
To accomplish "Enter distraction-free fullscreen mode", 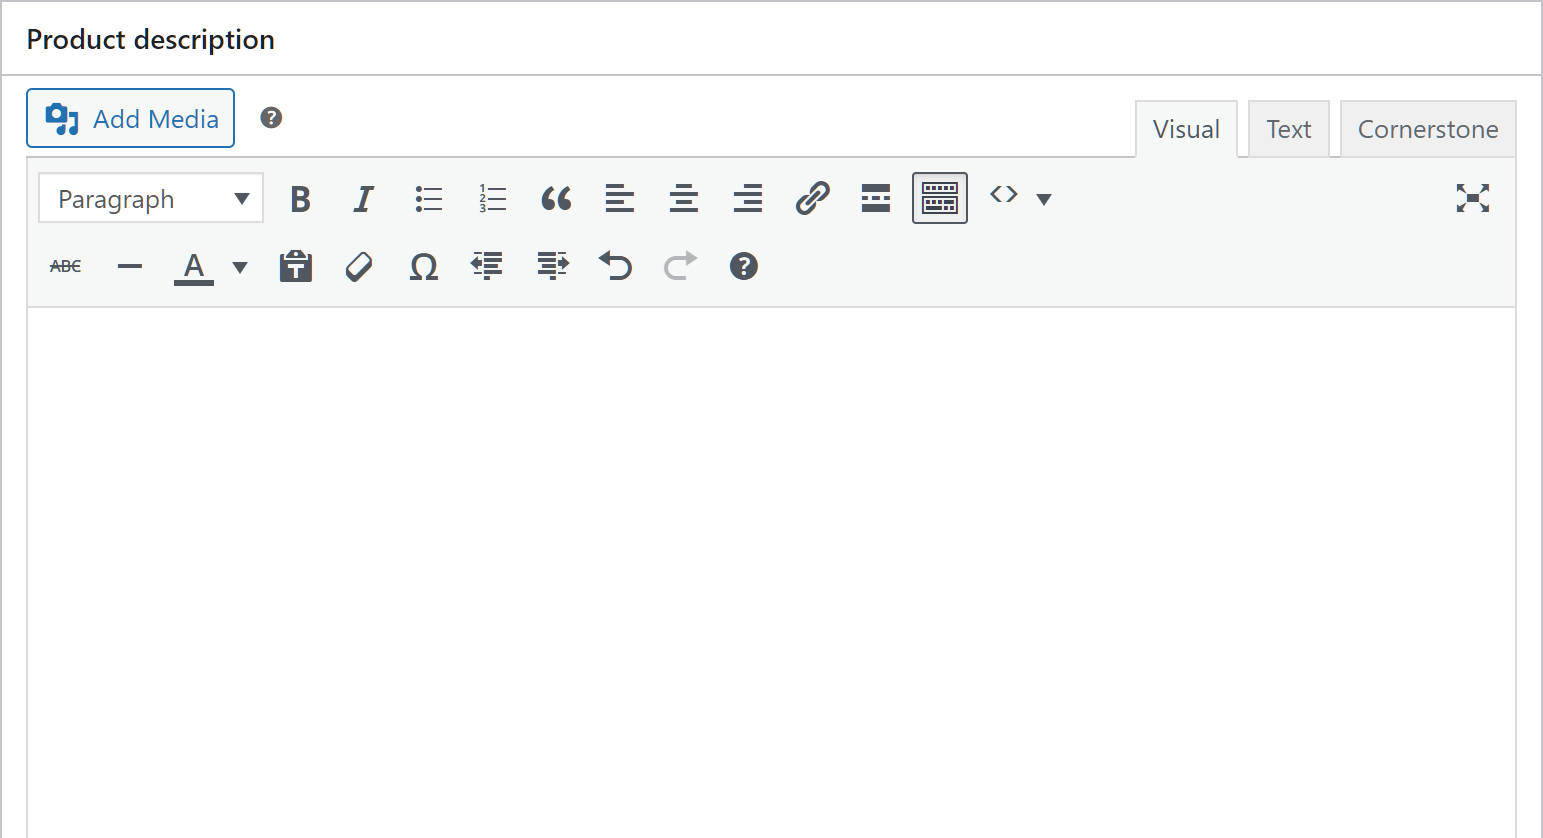I will 1473,198.
